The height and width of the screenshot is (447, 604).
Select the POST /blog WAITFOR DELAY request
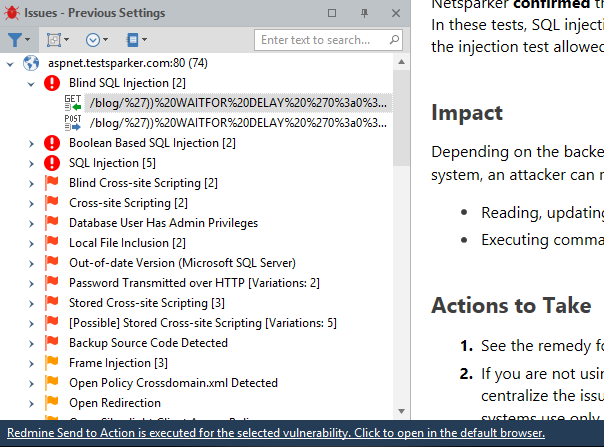pos(237,122)
